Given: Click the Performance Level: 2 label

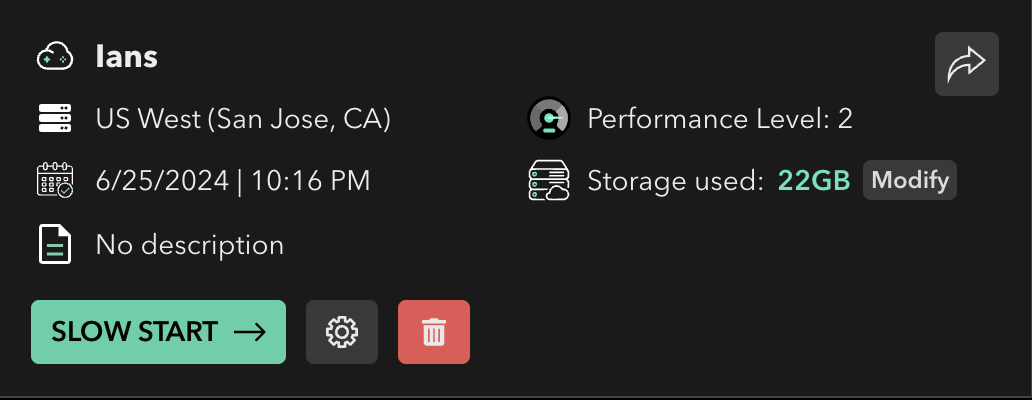Looking at the screenshot, I should coord(720,119).
